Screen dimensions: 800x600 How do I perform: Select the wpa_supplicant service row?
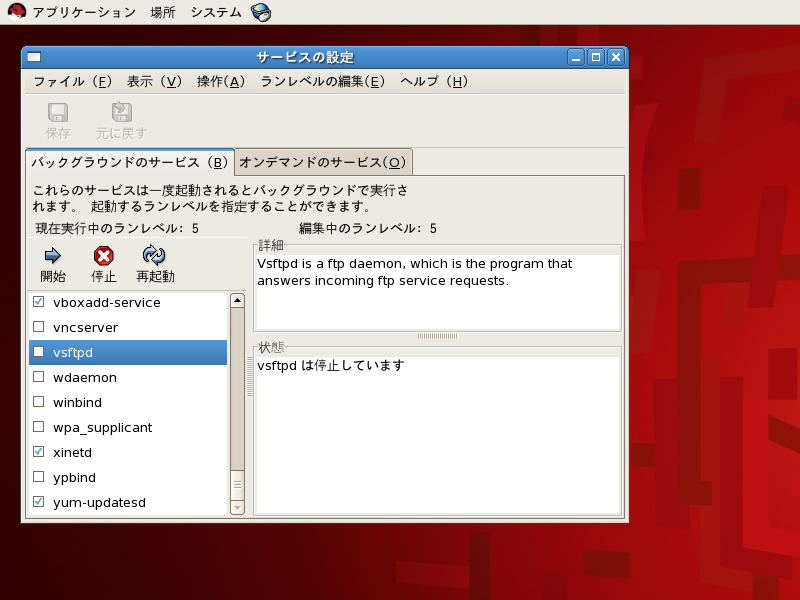(x=128, y=427)
